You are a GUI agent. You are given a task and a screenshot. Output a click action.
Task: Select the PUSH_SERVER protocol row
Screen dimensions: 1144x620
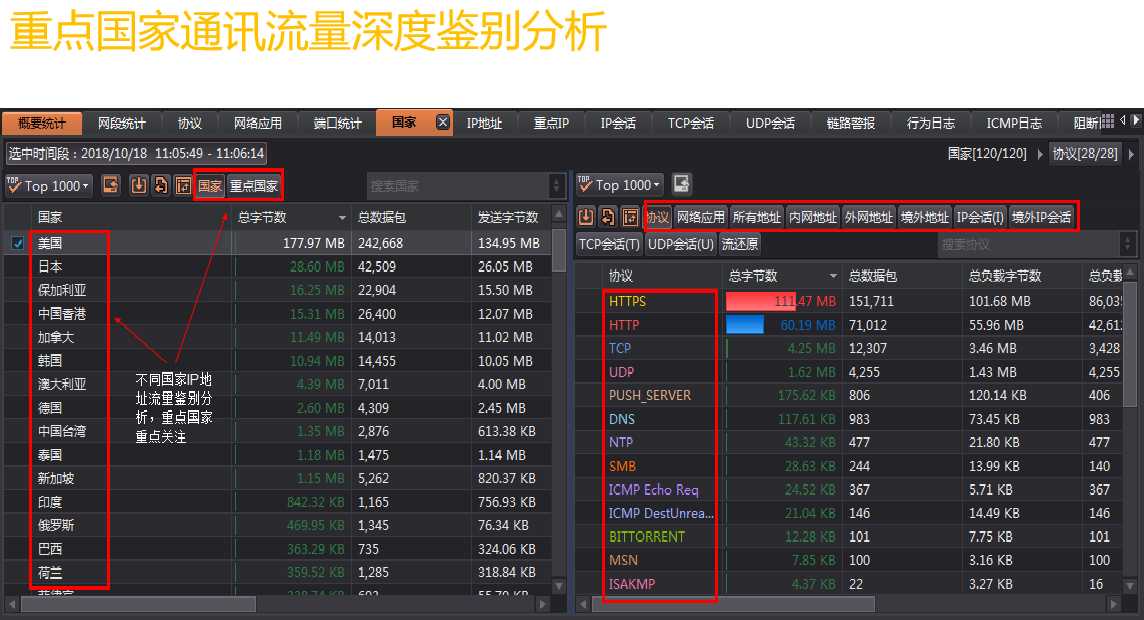point(849,395)
